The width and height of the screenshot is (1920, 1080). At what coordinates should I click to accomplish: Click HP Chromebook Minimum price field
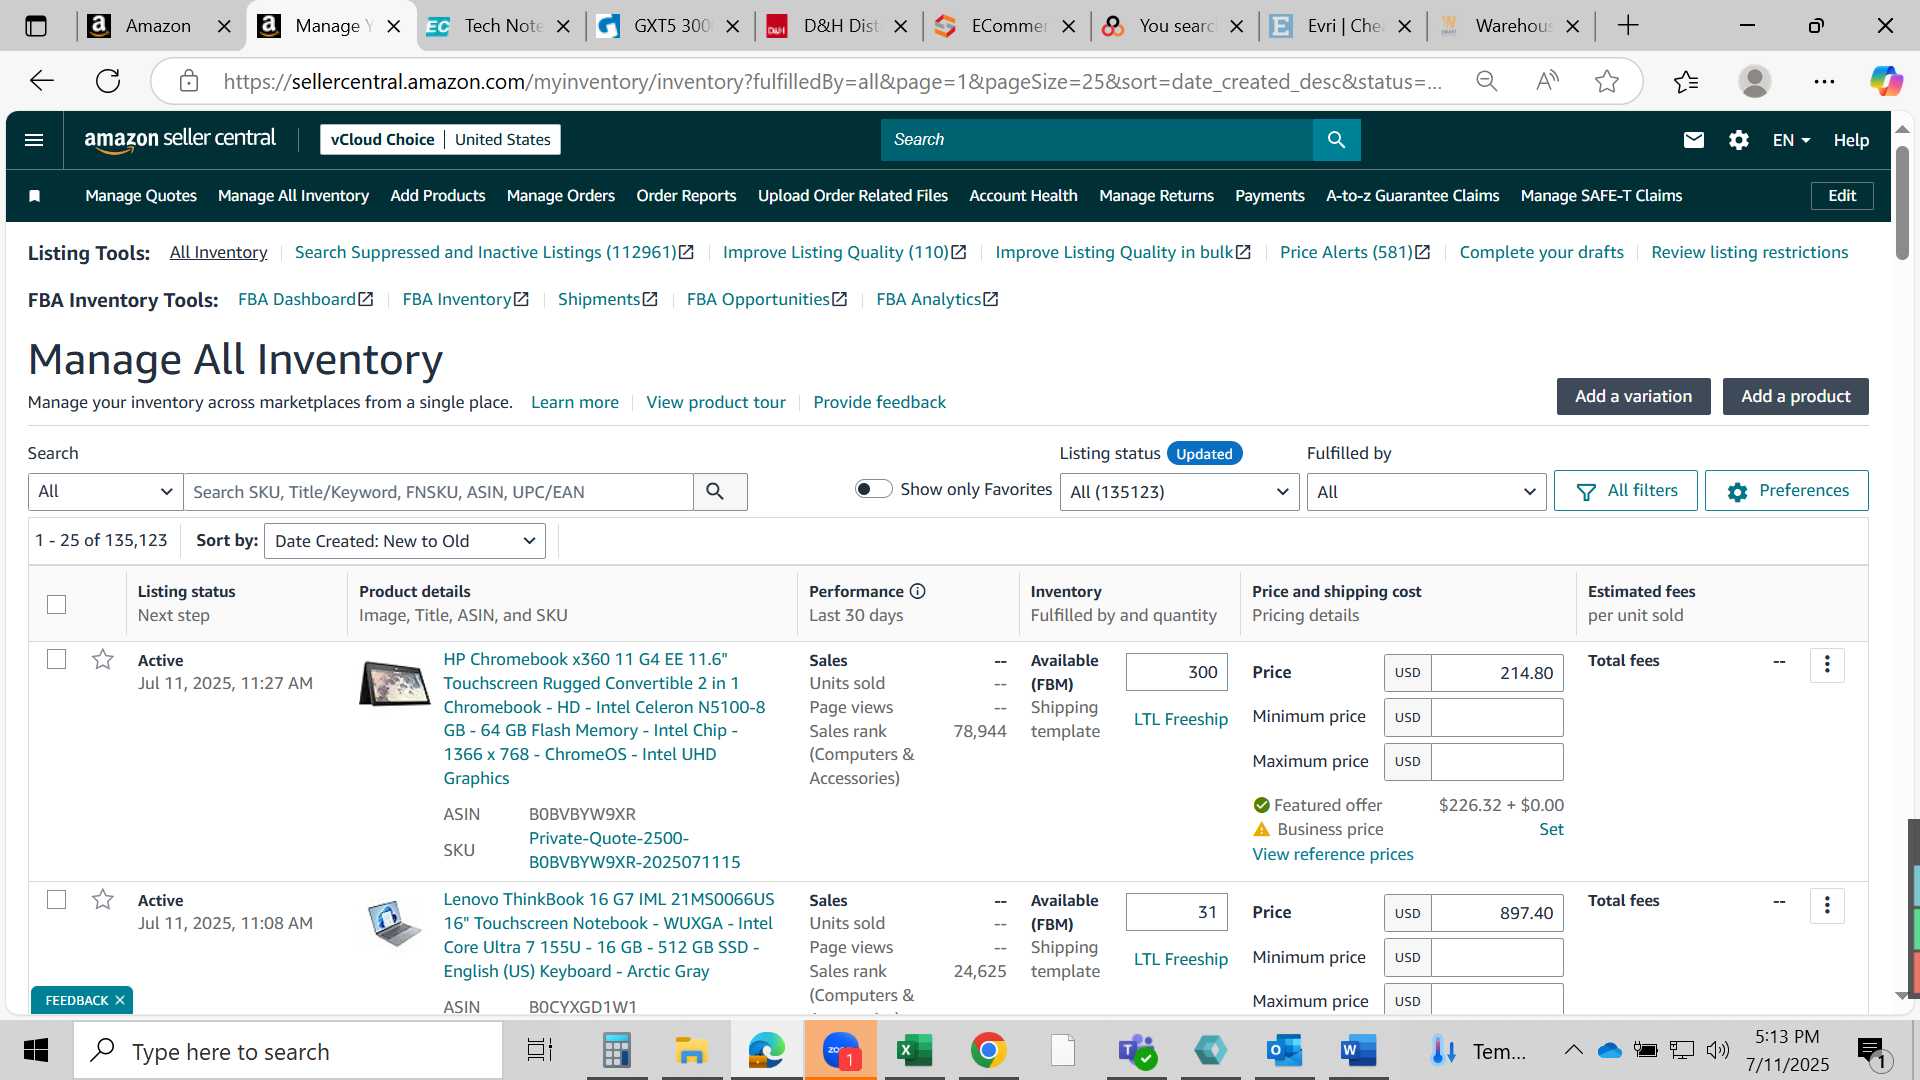[1496, 717]
